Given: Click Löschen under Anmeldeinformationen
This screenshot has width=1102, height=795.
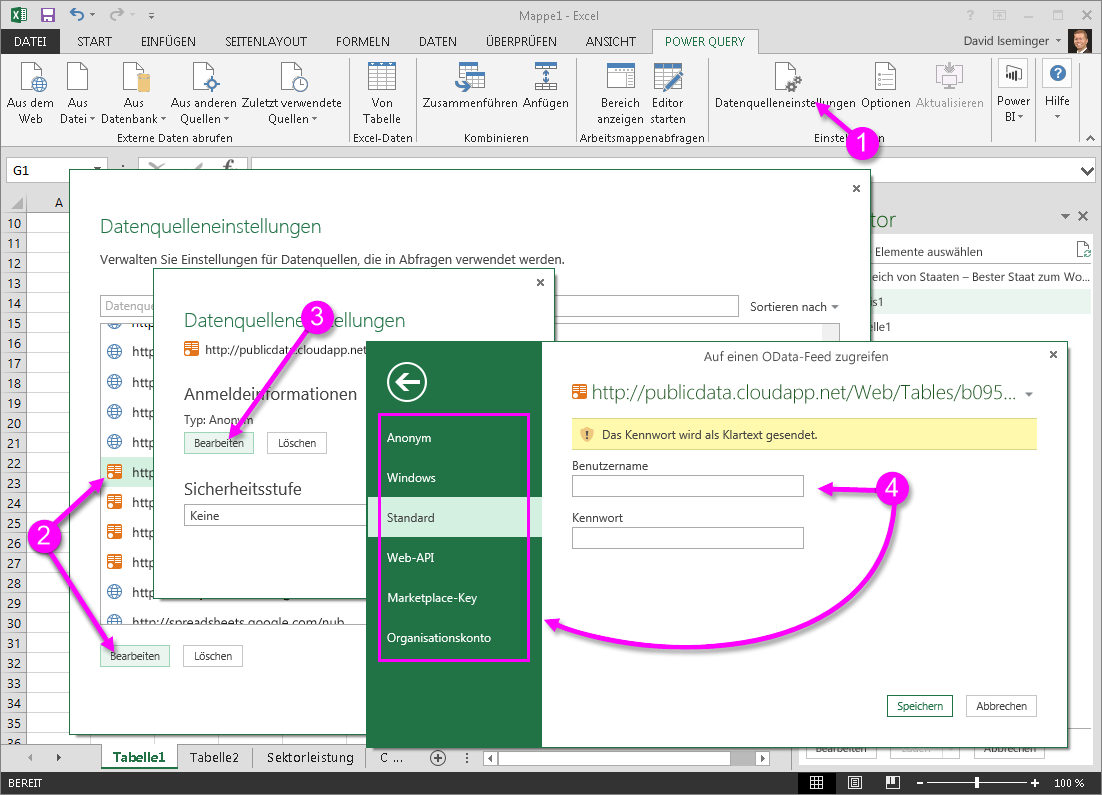Looking at the screenshot, I should click(x=297, y=443).
